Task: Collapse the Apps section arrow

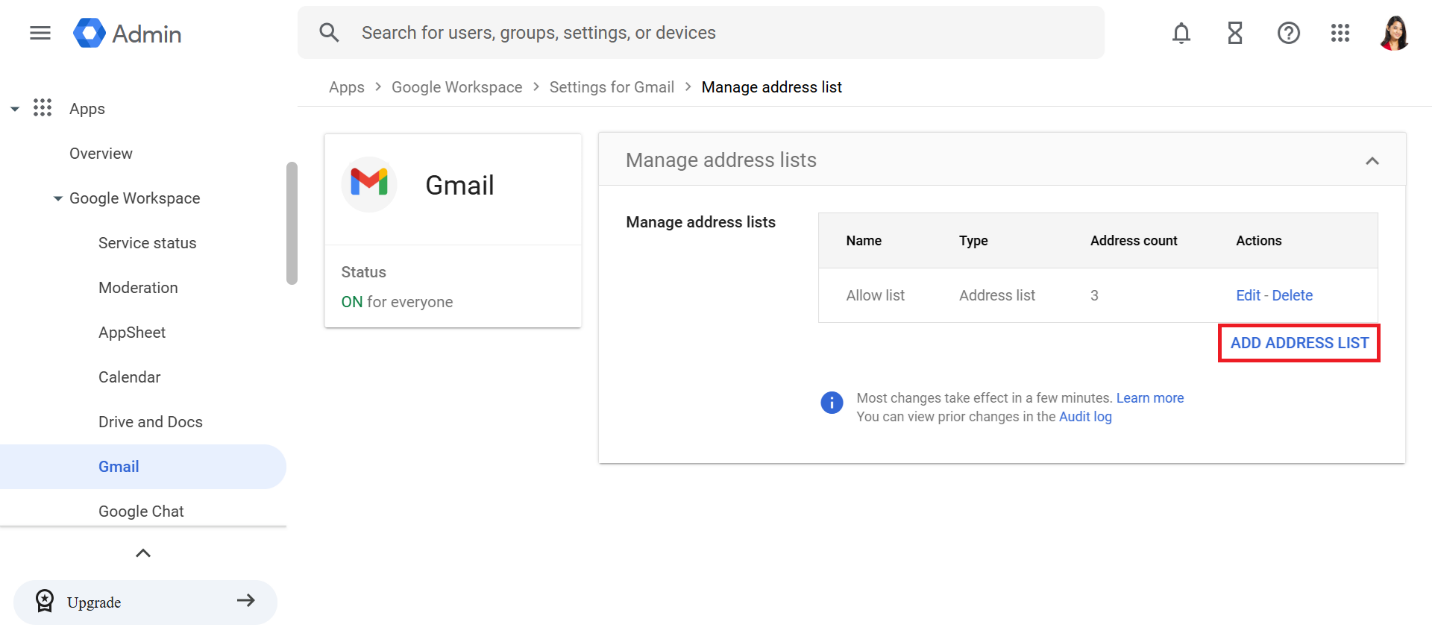Action: pyautogui.click(x=14, y=109)
